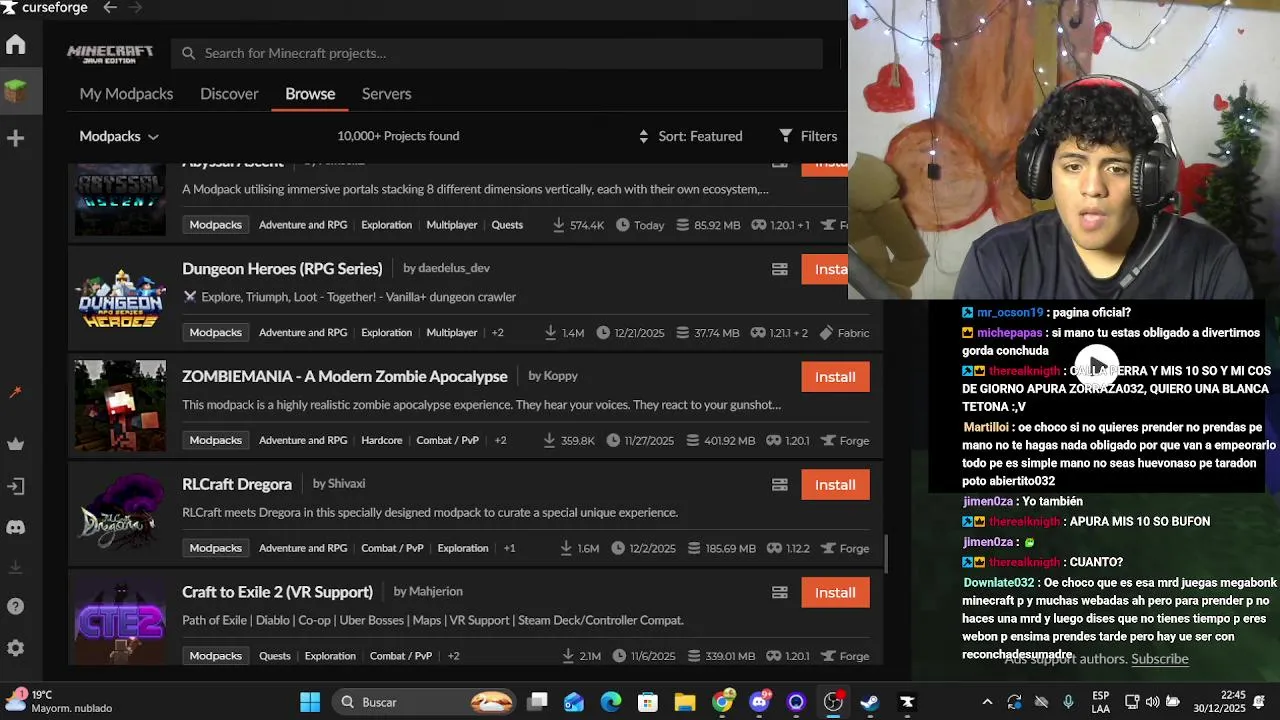Go forward using the right arrow
The image size is (1280, 720).
point(135,8)
